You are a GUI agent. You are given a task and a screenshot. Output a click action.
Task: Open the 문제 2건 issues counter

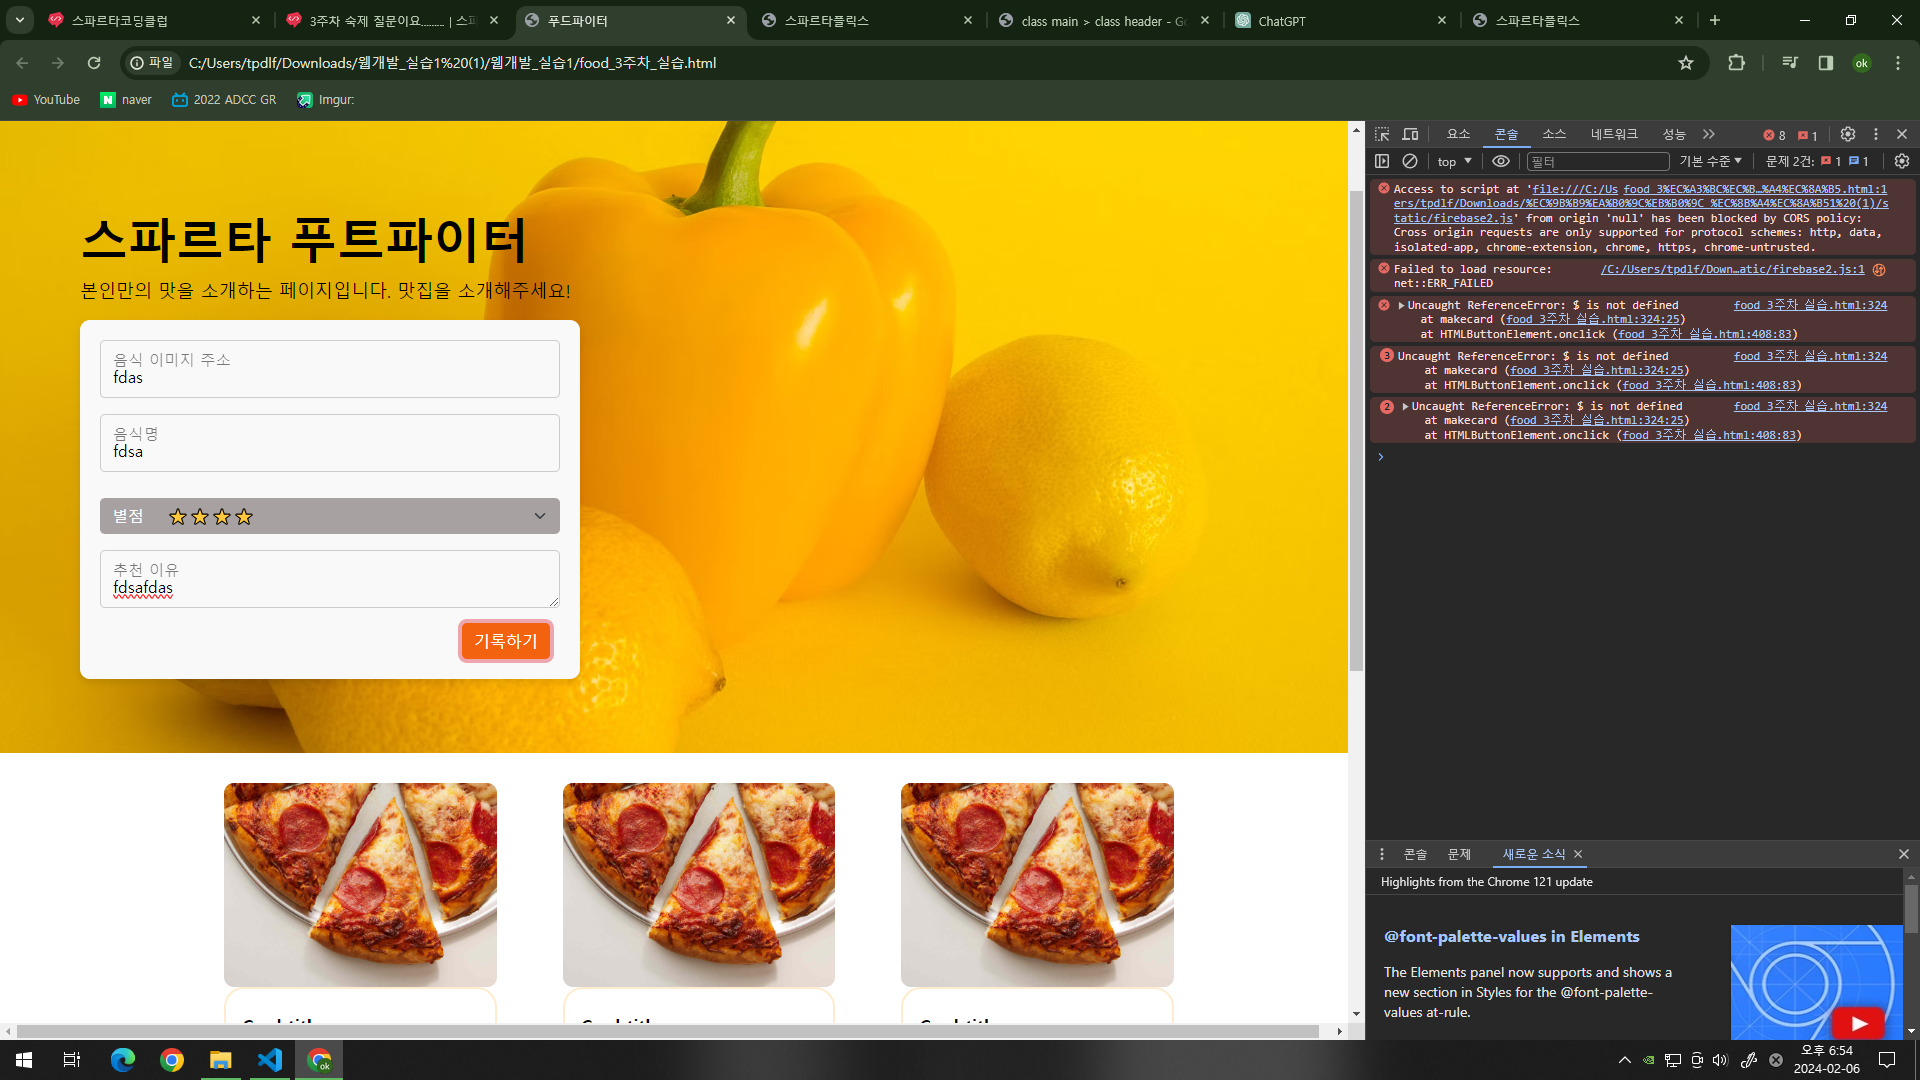click(1817, 161)
